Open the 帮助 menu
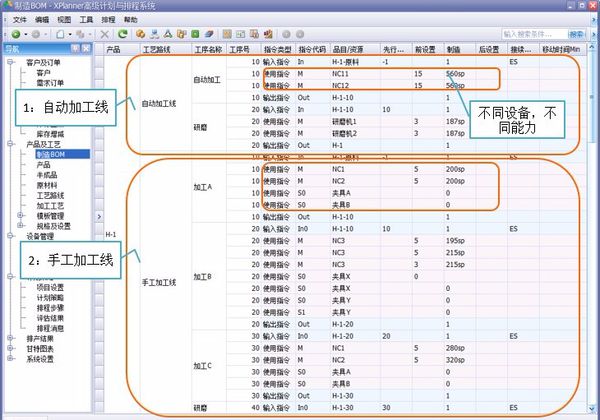 (x=130, y=20)
